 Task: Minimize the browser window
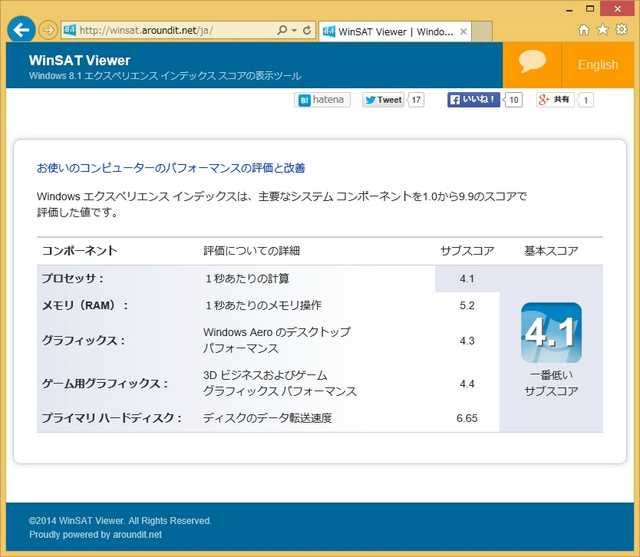(570, 9)
